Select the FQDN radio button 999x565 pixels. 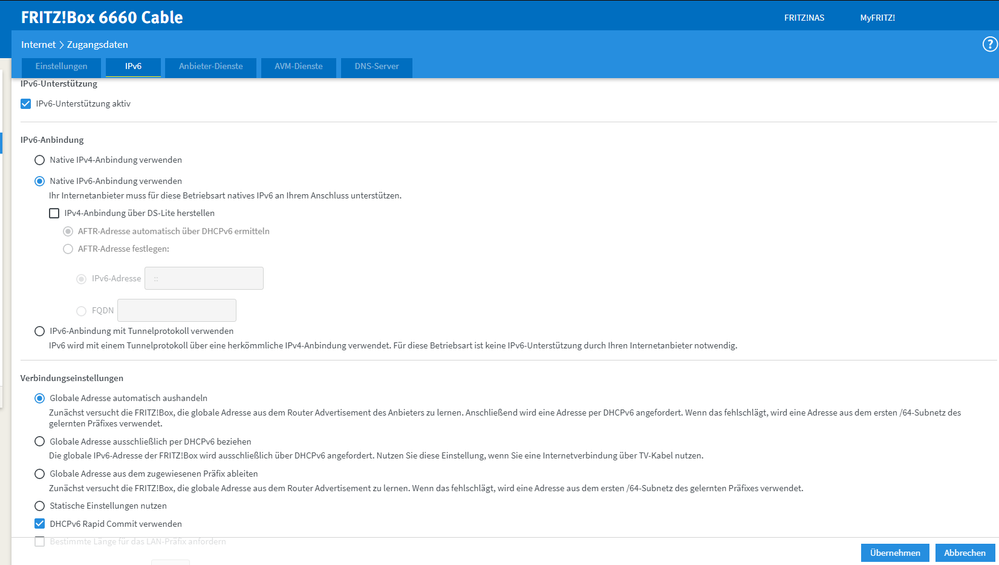click(x=81, y=311)
